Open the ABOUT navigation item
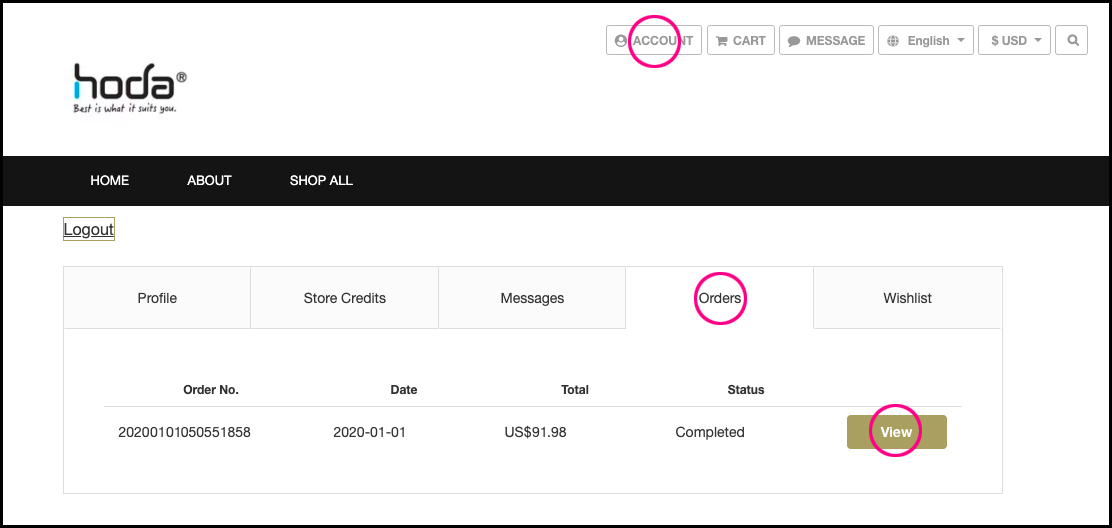This screenshot has height=528, width=1112. point(209,181)
